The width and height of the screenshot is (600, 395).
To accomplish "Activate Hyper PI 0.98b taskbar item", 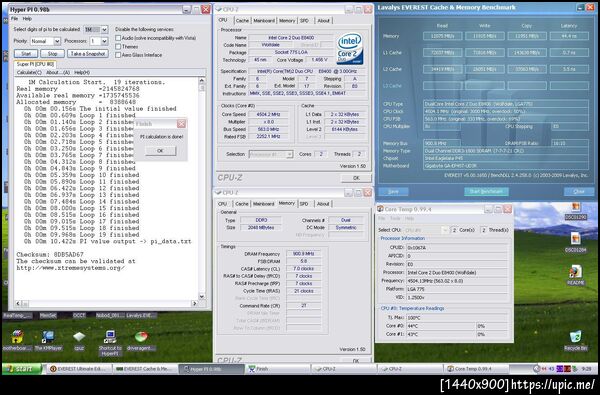I will pyautogui.click(x=212, y=369).
